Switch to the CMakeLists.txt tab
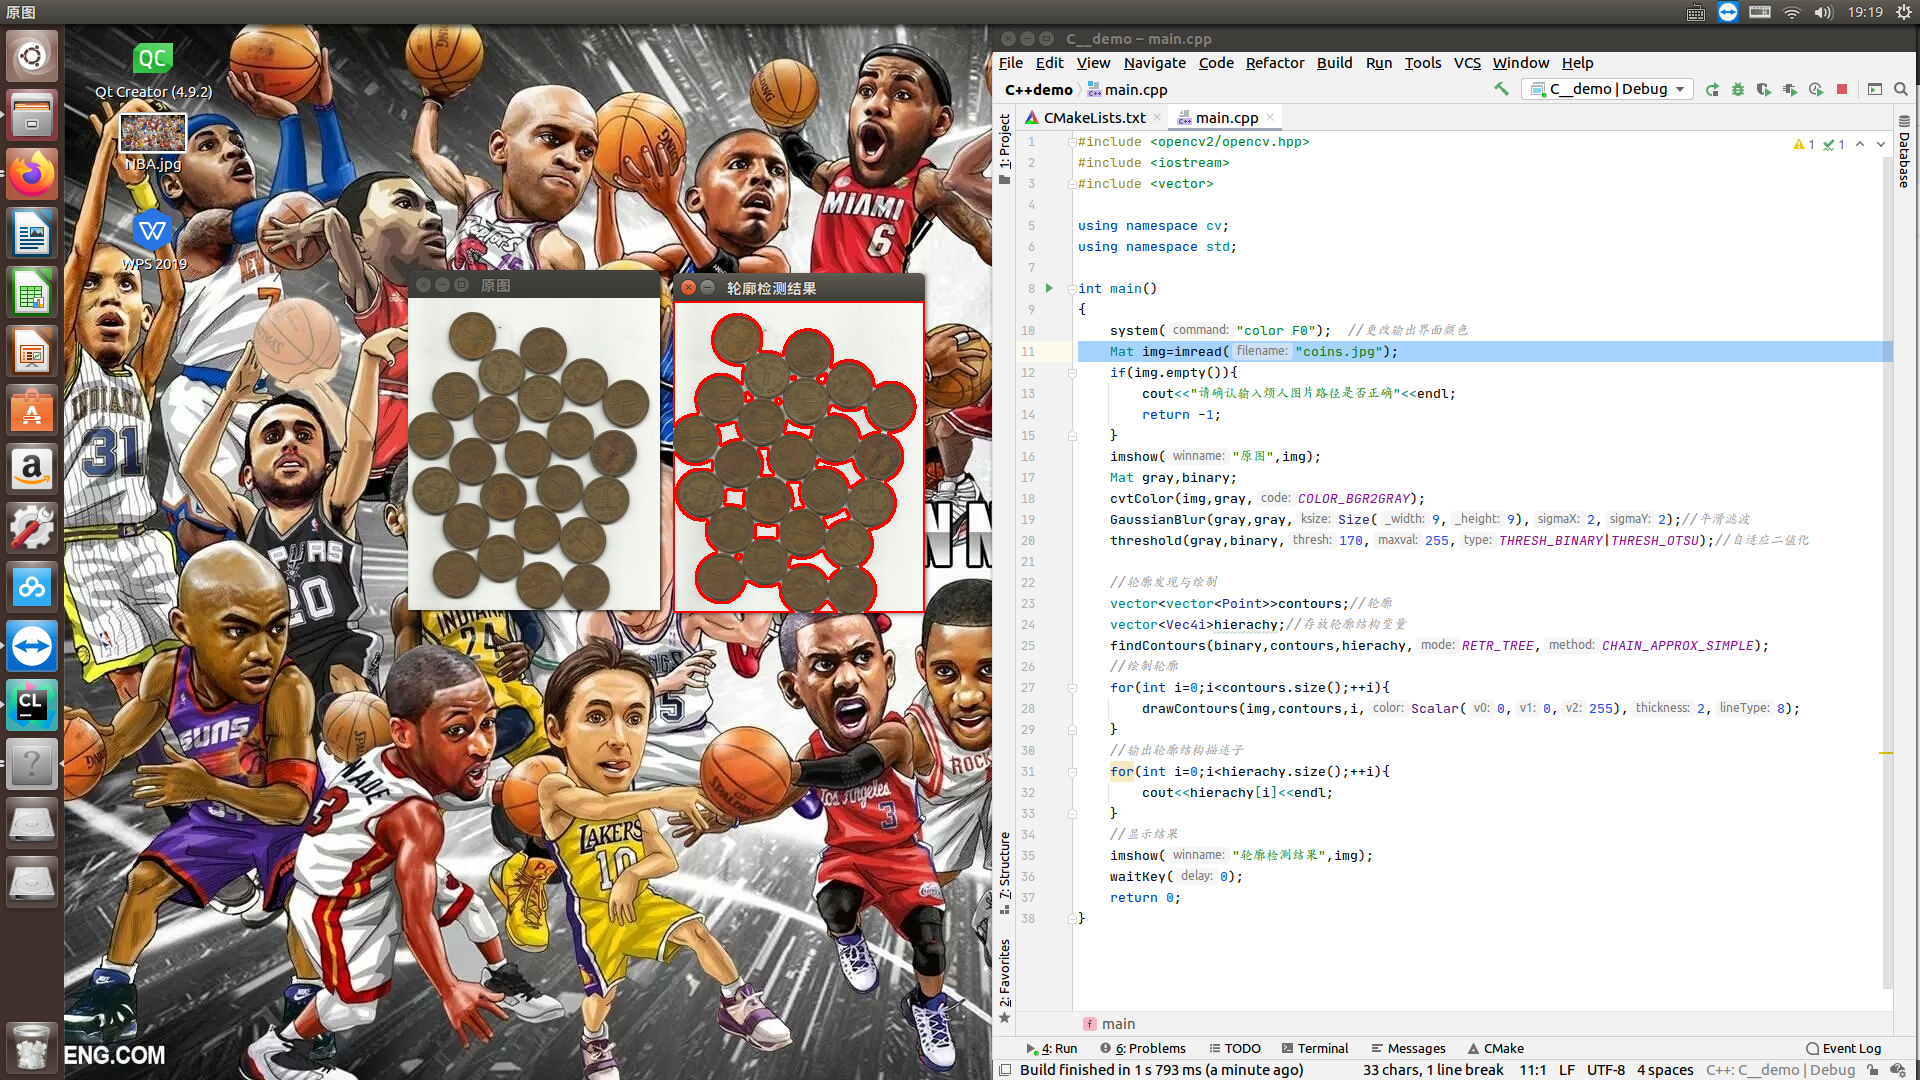 pos(1094,118)
